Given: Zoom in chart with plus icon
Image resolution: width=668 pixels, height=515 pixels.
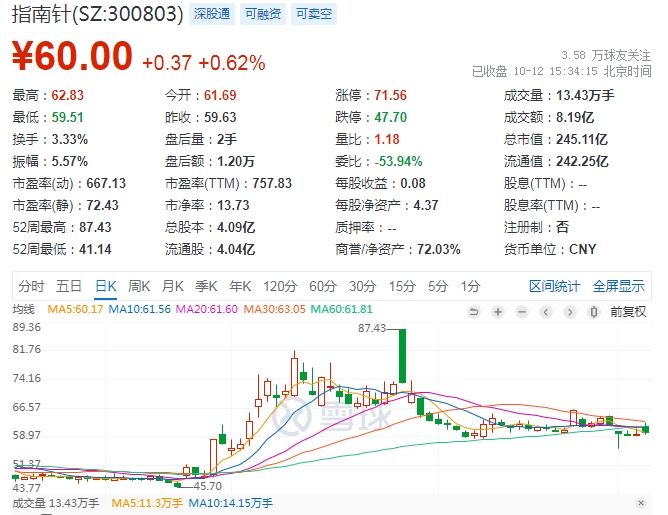Looking at the screenshot, I should coord(498,312).
